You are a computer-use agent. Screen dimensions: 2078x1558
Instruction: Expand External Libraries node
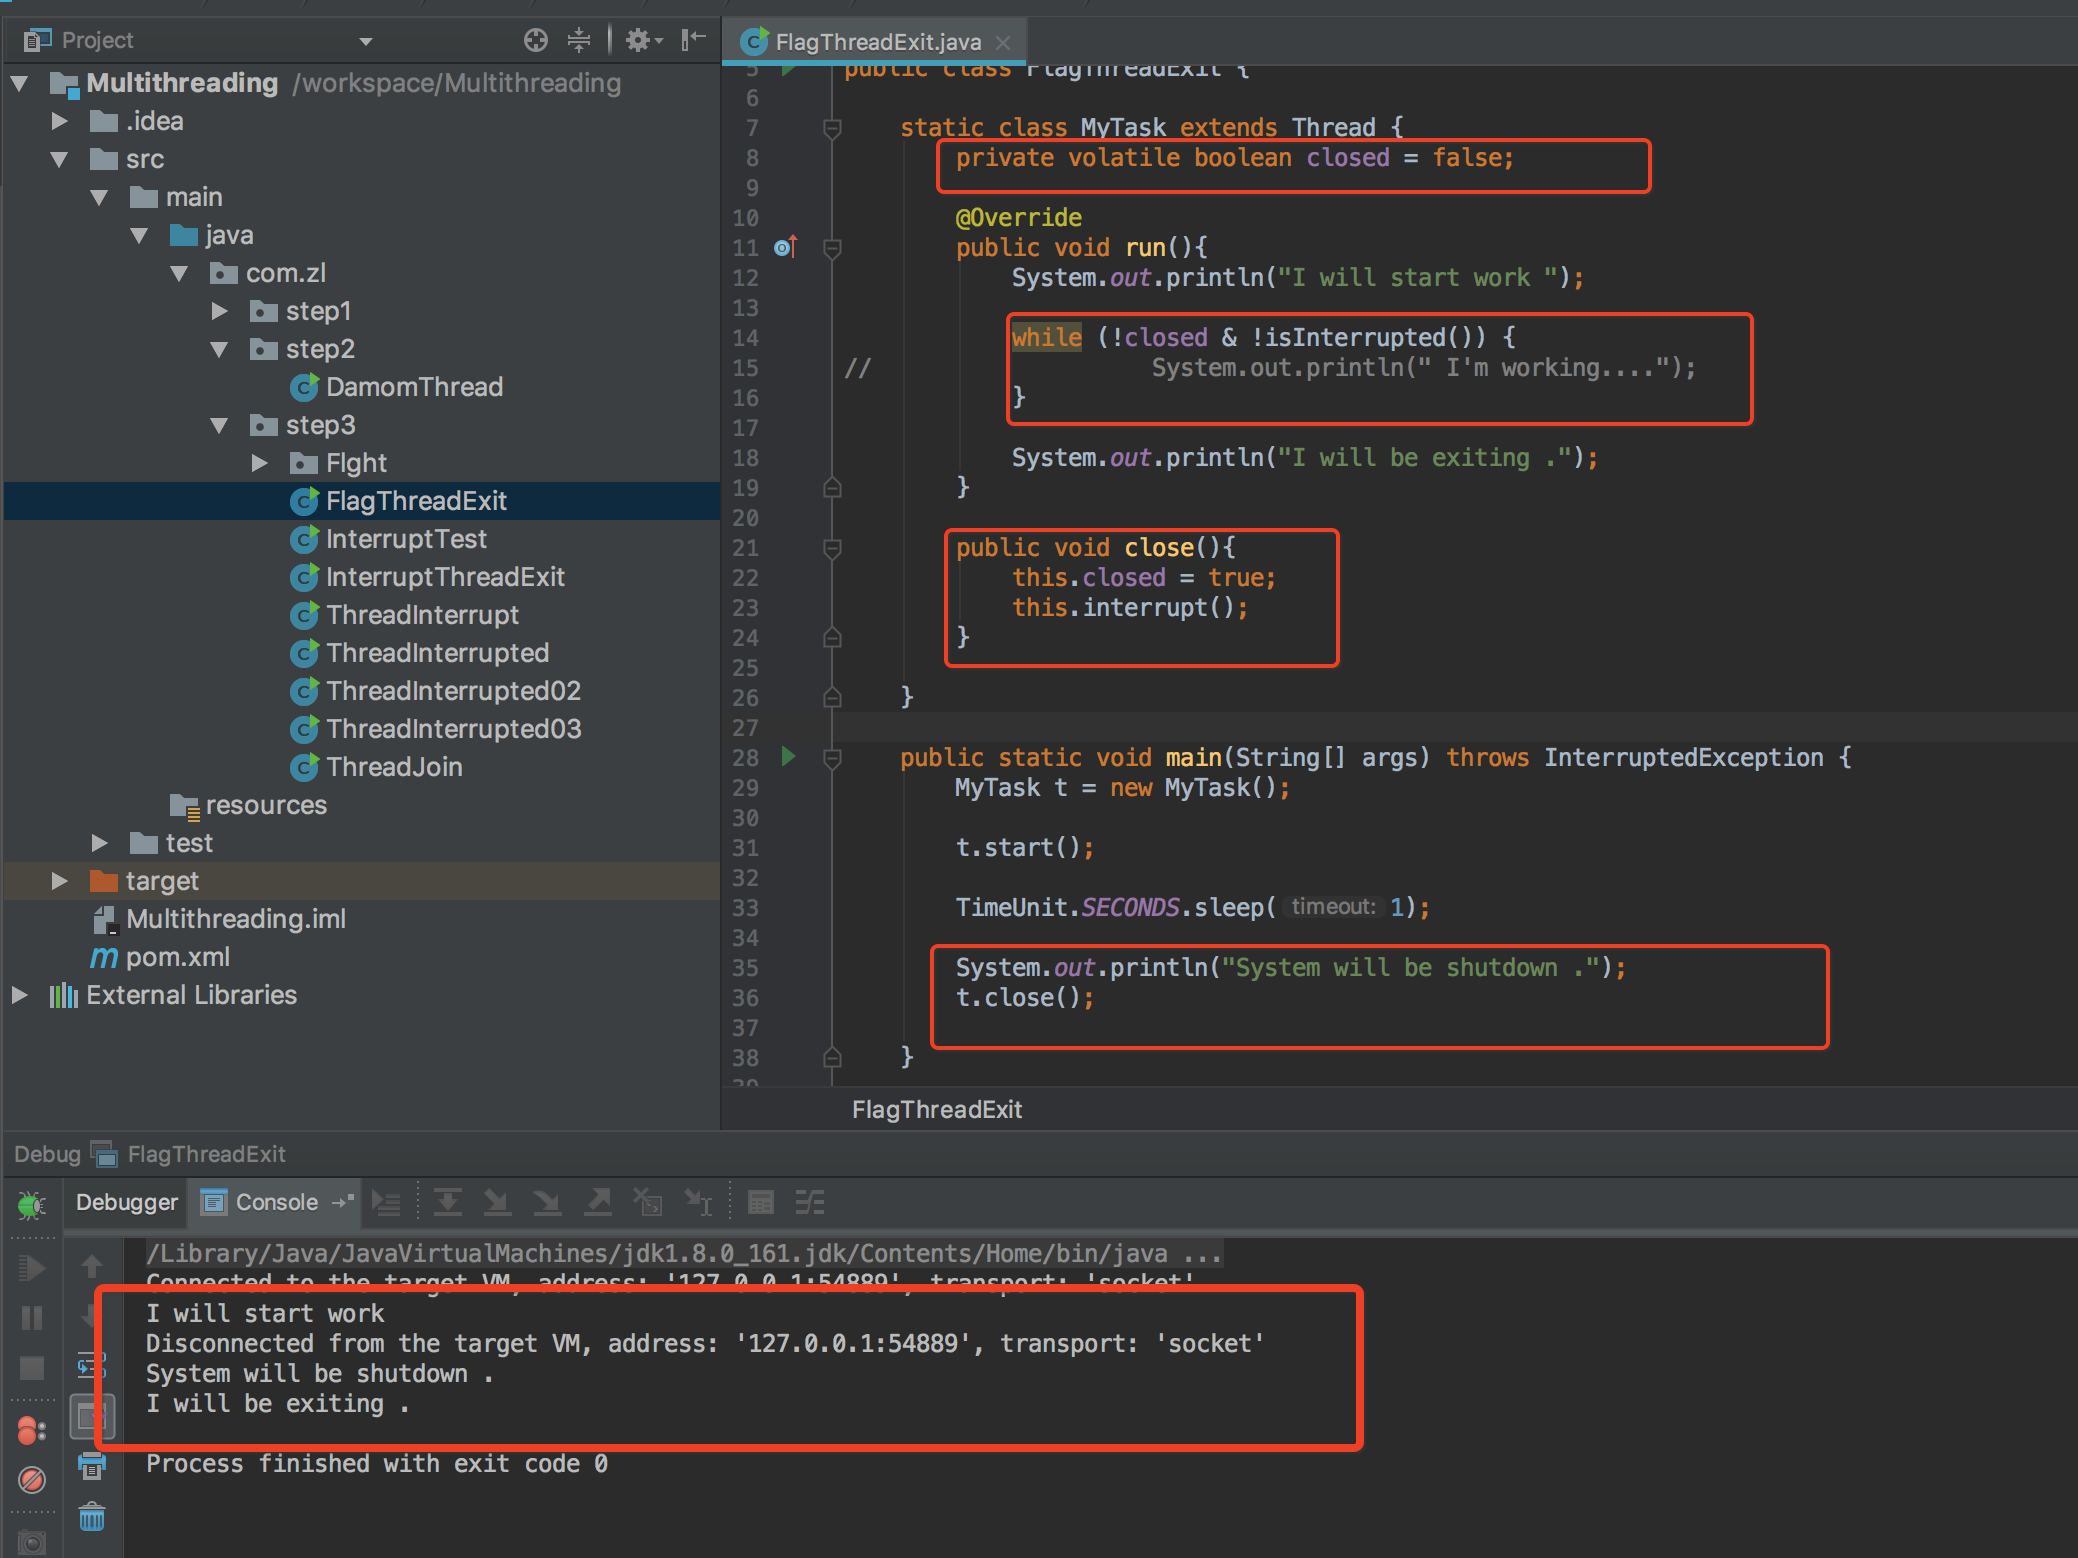point(19,995)
